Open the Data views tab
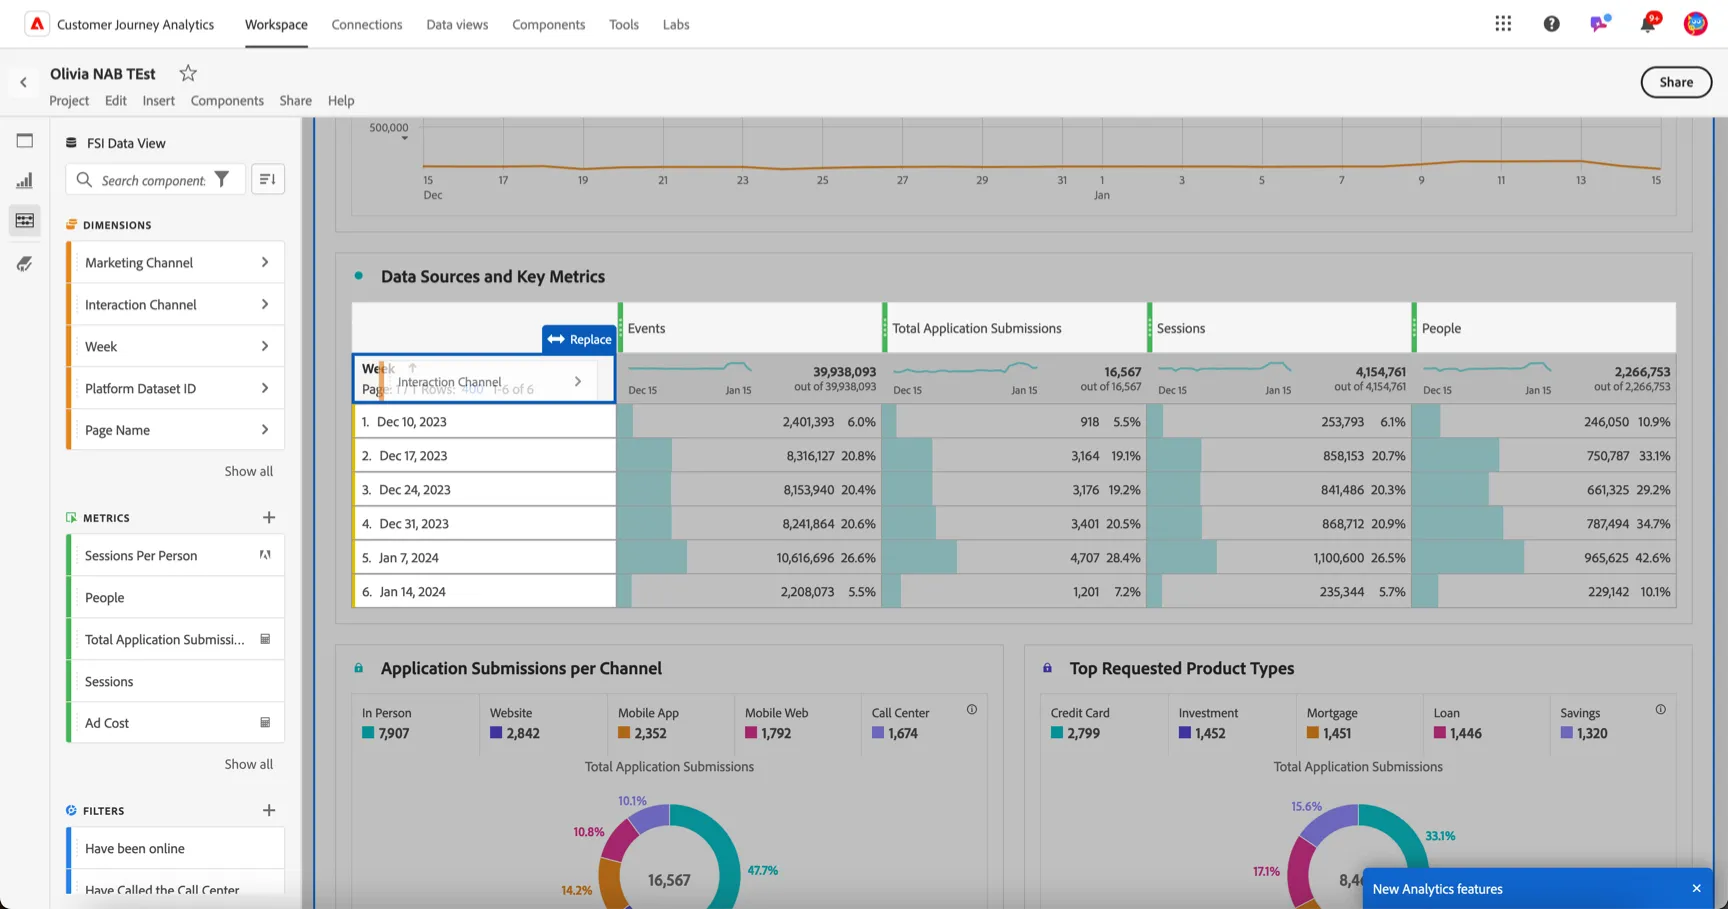 [457, 24]
